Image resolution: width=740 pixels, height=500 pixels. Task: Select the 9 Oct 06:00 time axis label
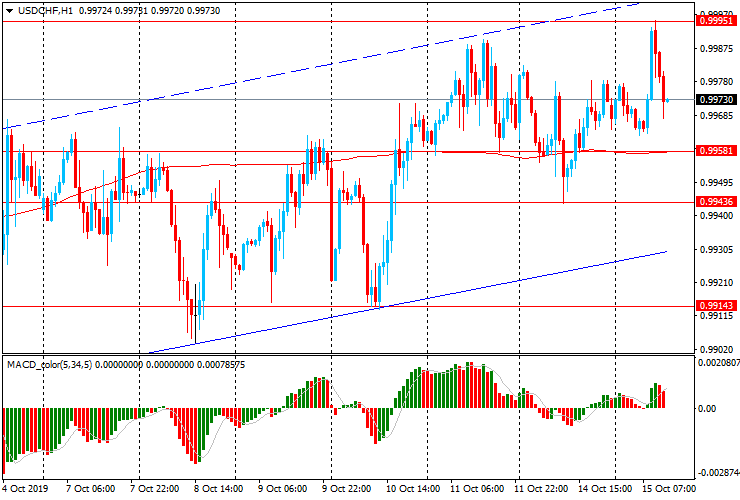pos(283,488)
